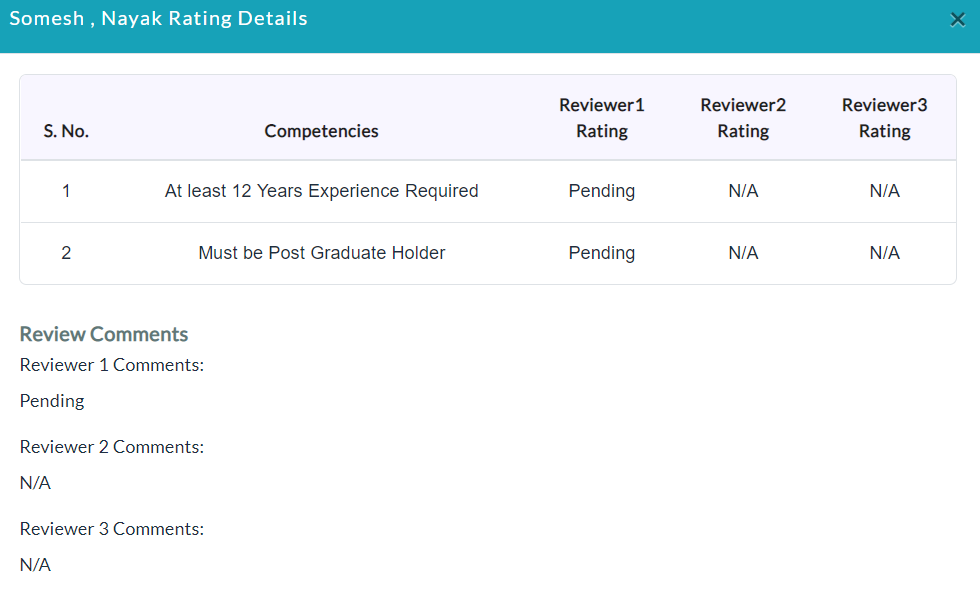This screenshot has height=598, width=980.
Task: Click the Reviewer 2 Comments label
Action: [x=112, y=447]
